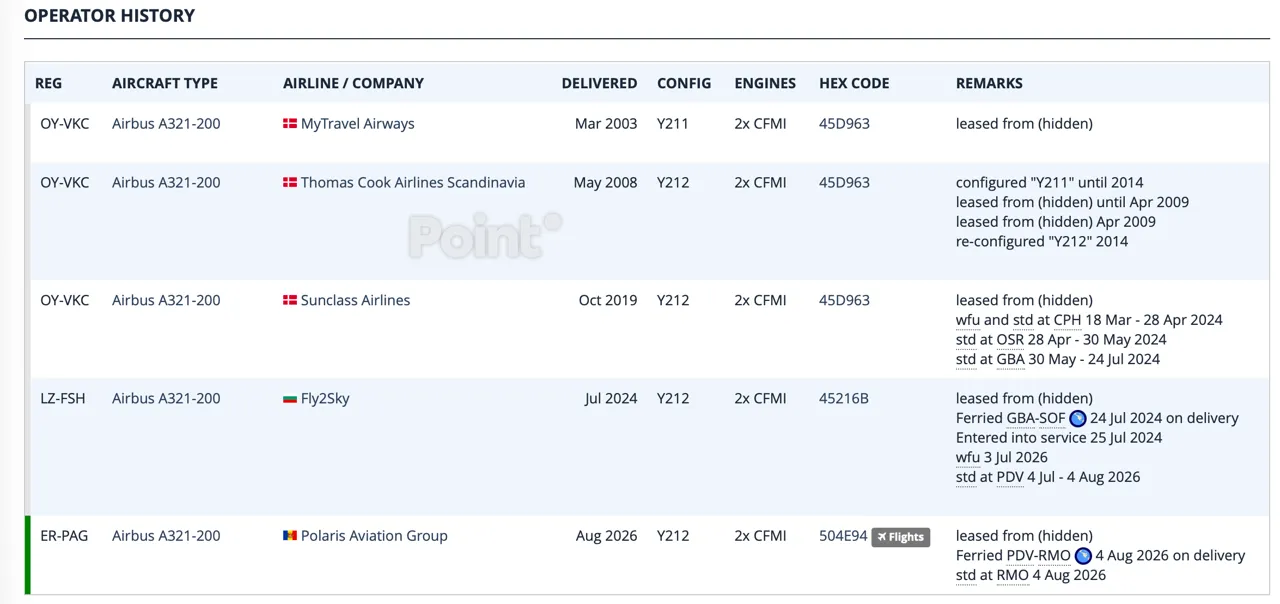Image resolution: width=1280 pixels, height=604 pixels.
Task: Click 'wfu' in 'wfu 3 Jul 2026' remark
Action: pyautogui.click(x=968, y=457)
